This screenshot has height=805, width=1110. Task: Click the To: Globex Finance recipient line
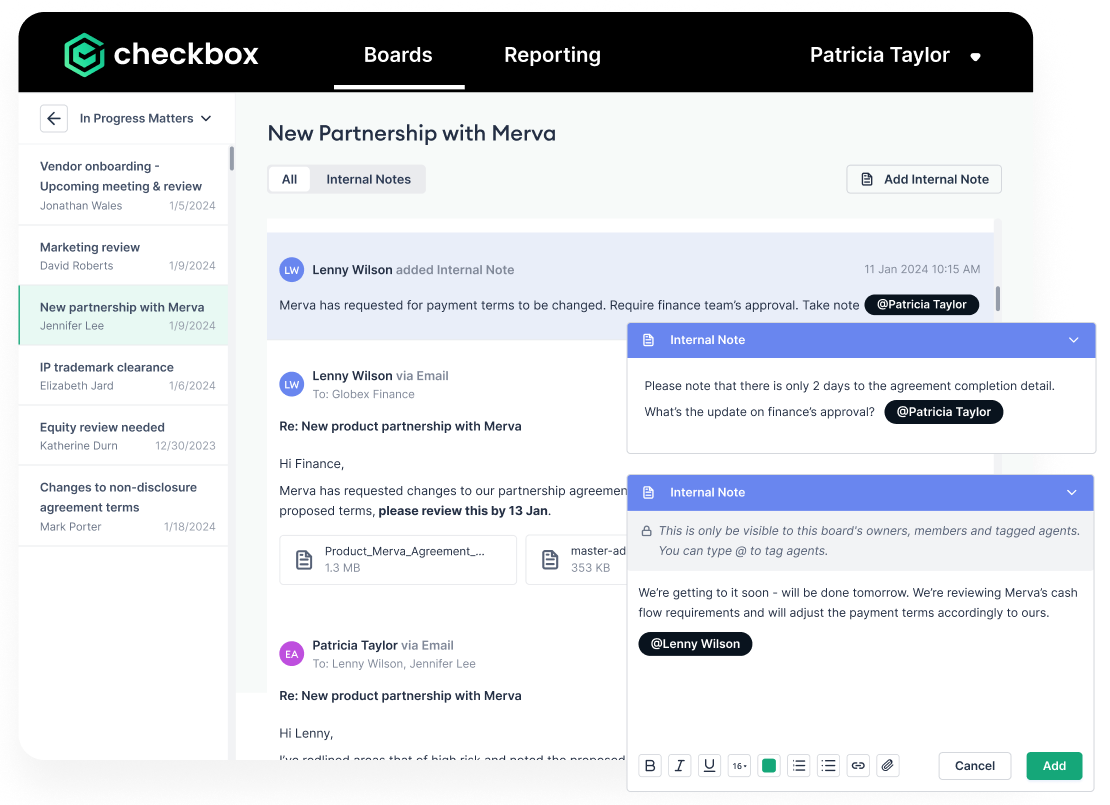click(364, 394)
